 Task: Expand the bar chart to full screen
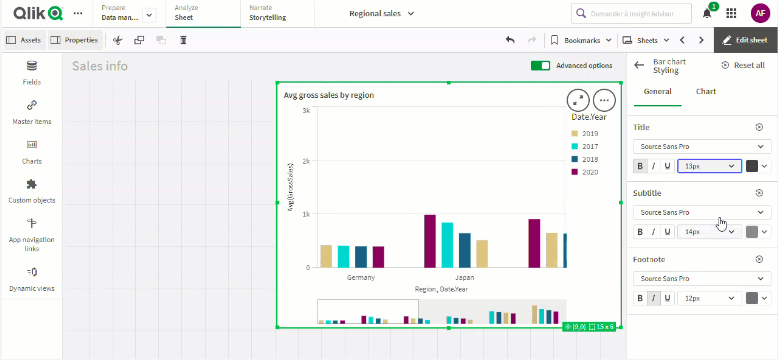click(x=578, y=100)
